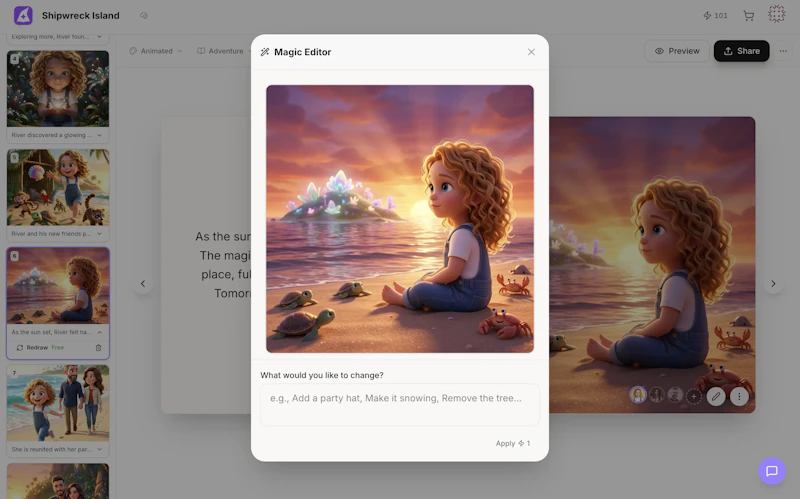Open the app logo home icon
This screenshot has width=800, height=499.
(23, 15)
